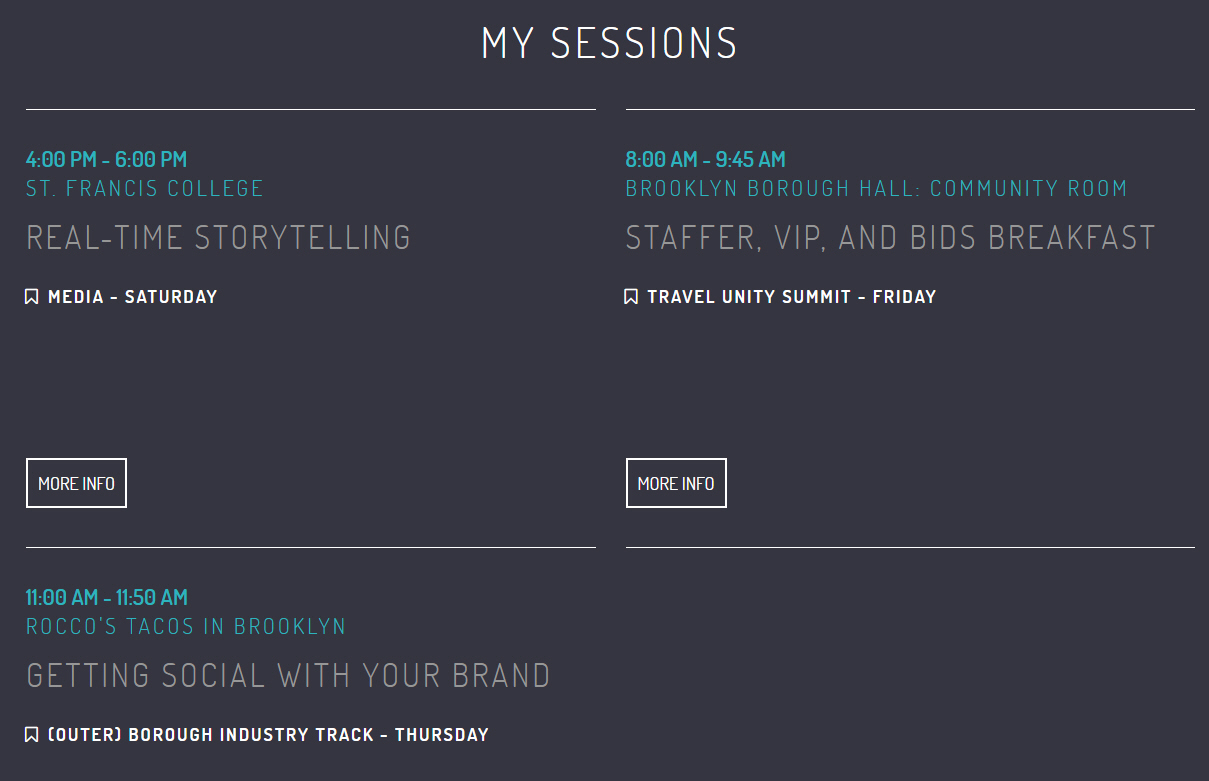This screenshot has height=781, width=1209.
Task: Open the Getting Social With Your Brand session
Action: (x=288, y=676)
